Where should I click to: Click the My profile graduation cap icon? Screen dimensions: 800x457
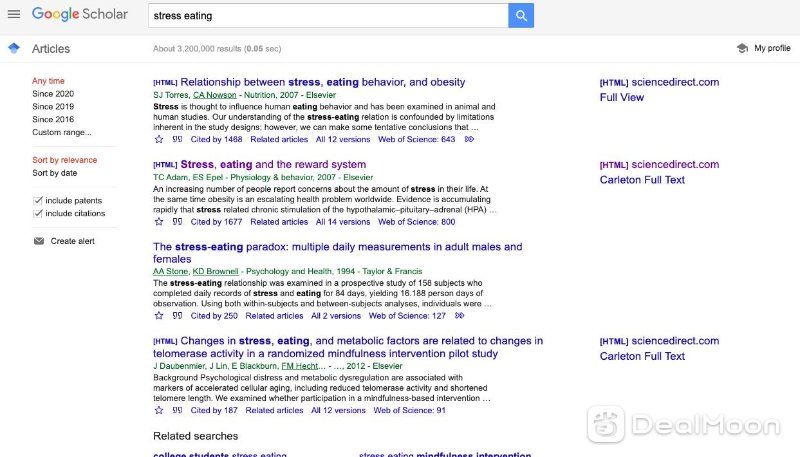click(742, 48)
